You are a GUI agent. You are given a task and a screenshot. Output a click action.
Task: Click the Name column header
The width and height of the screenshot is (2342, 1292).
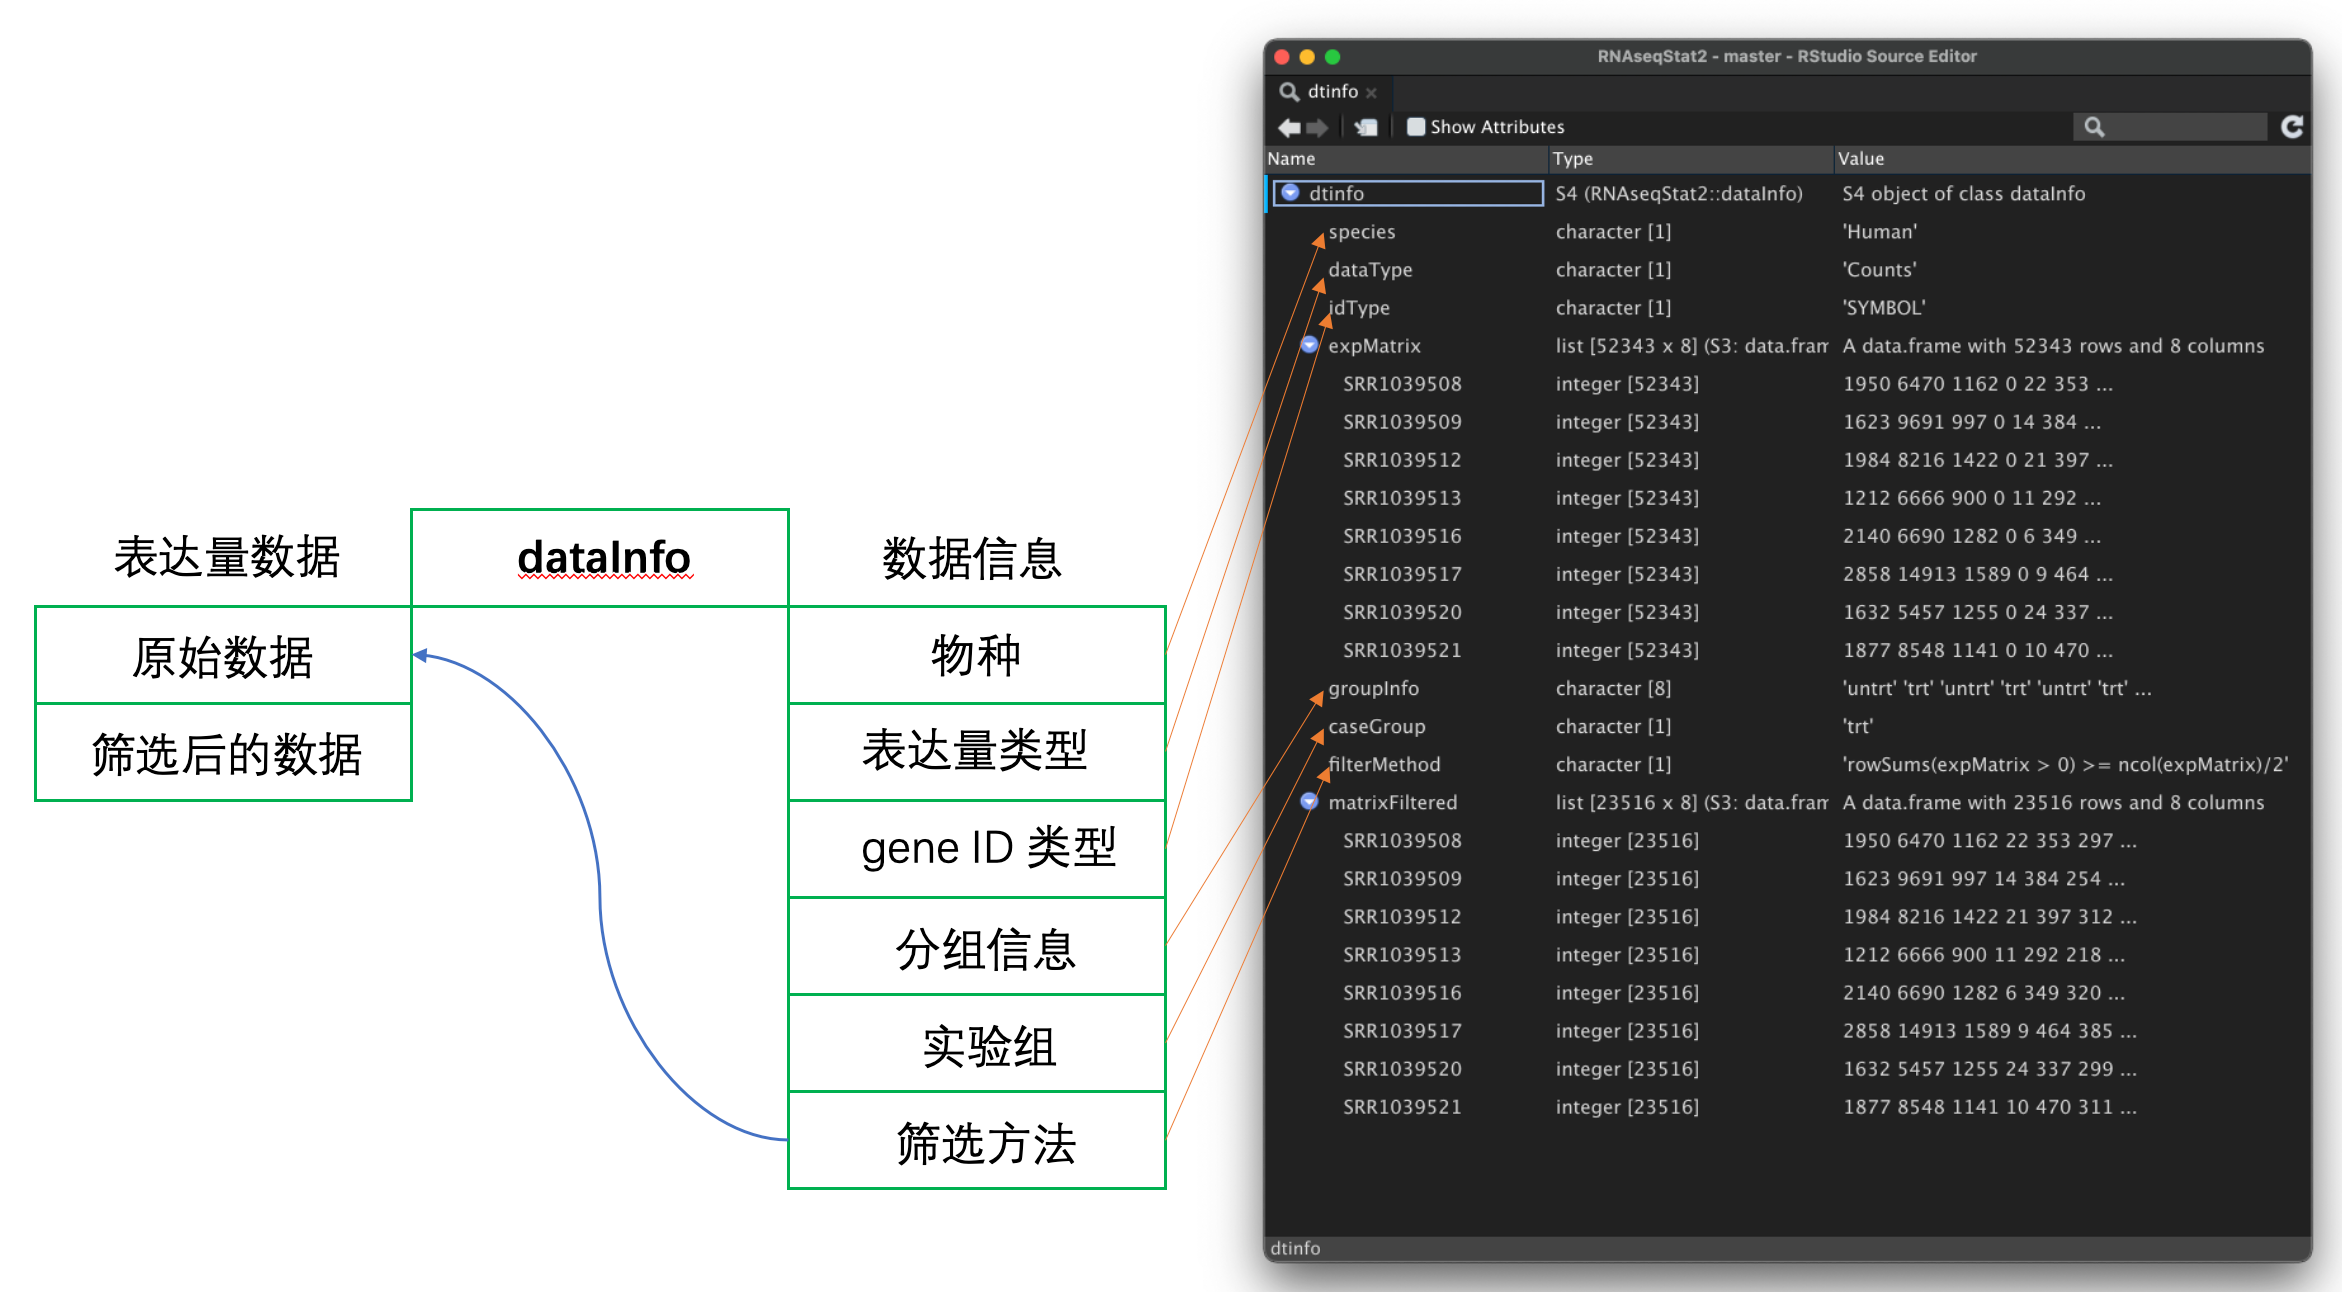(x=1406, y=158)
